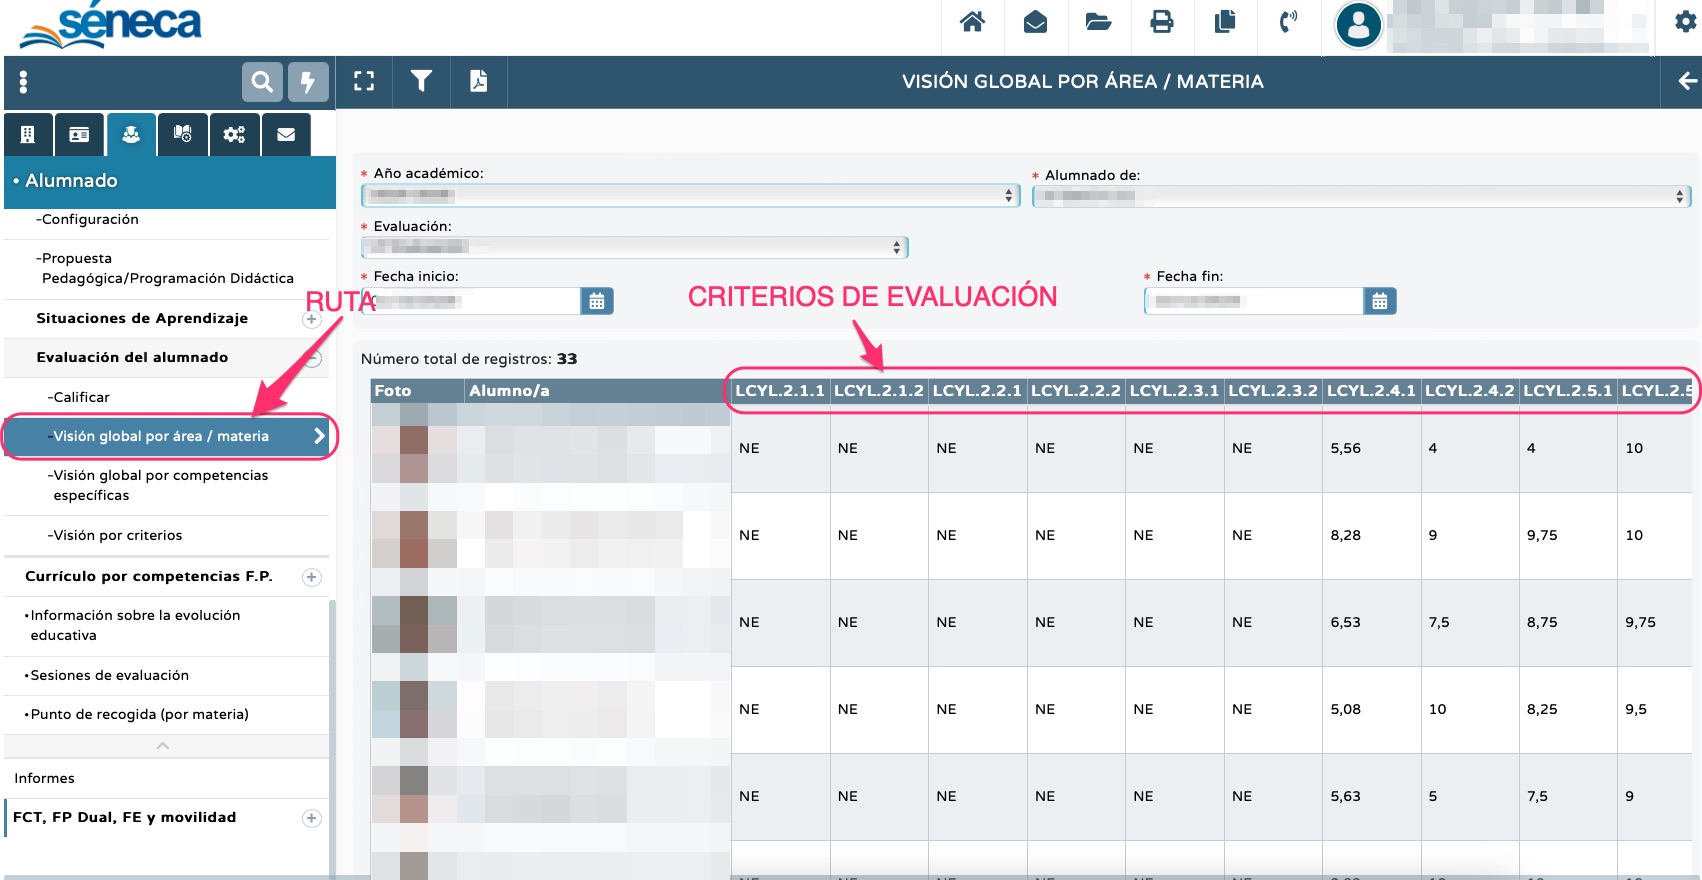This screenshot has height=880, width=1702.
Task: Expand Situaciones de Aprendizaje section
Action: click(x=312, y=319)
